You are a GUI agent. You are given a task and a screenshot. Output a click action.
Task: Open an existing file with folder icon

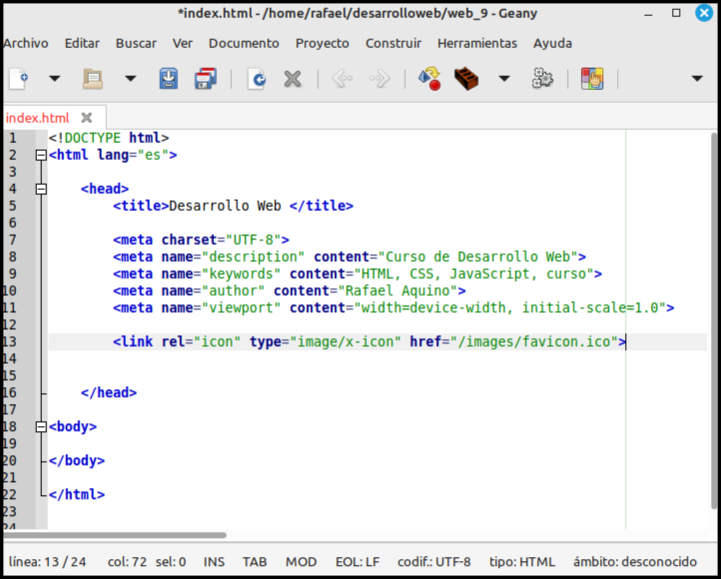[92, 79]
